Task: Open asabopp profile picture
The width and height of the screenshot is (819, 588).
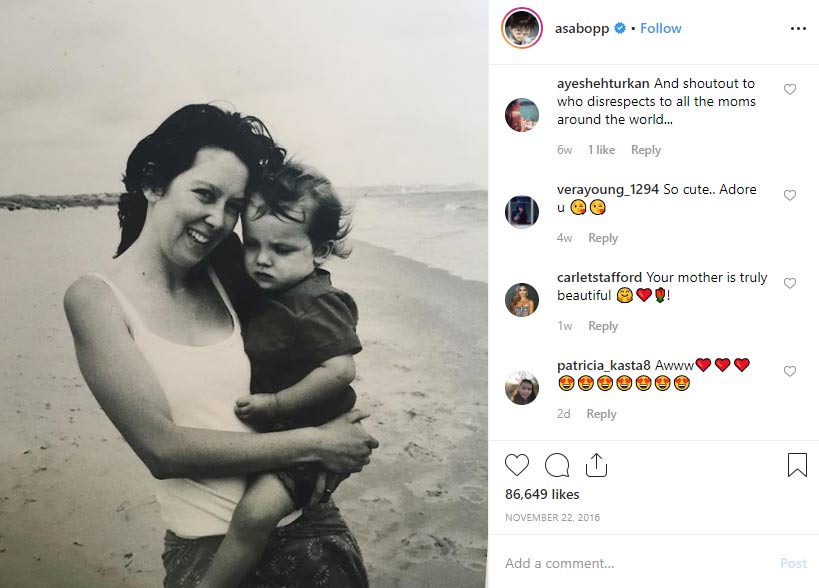Action: 522,29
